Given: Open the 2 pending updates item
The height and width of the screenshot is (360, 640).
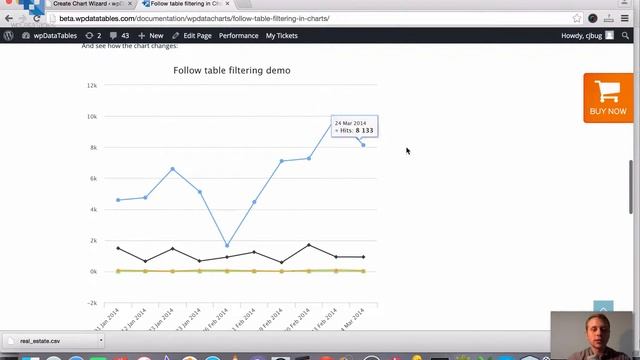Looking at the screenshot, I should (x=93, y=36).
